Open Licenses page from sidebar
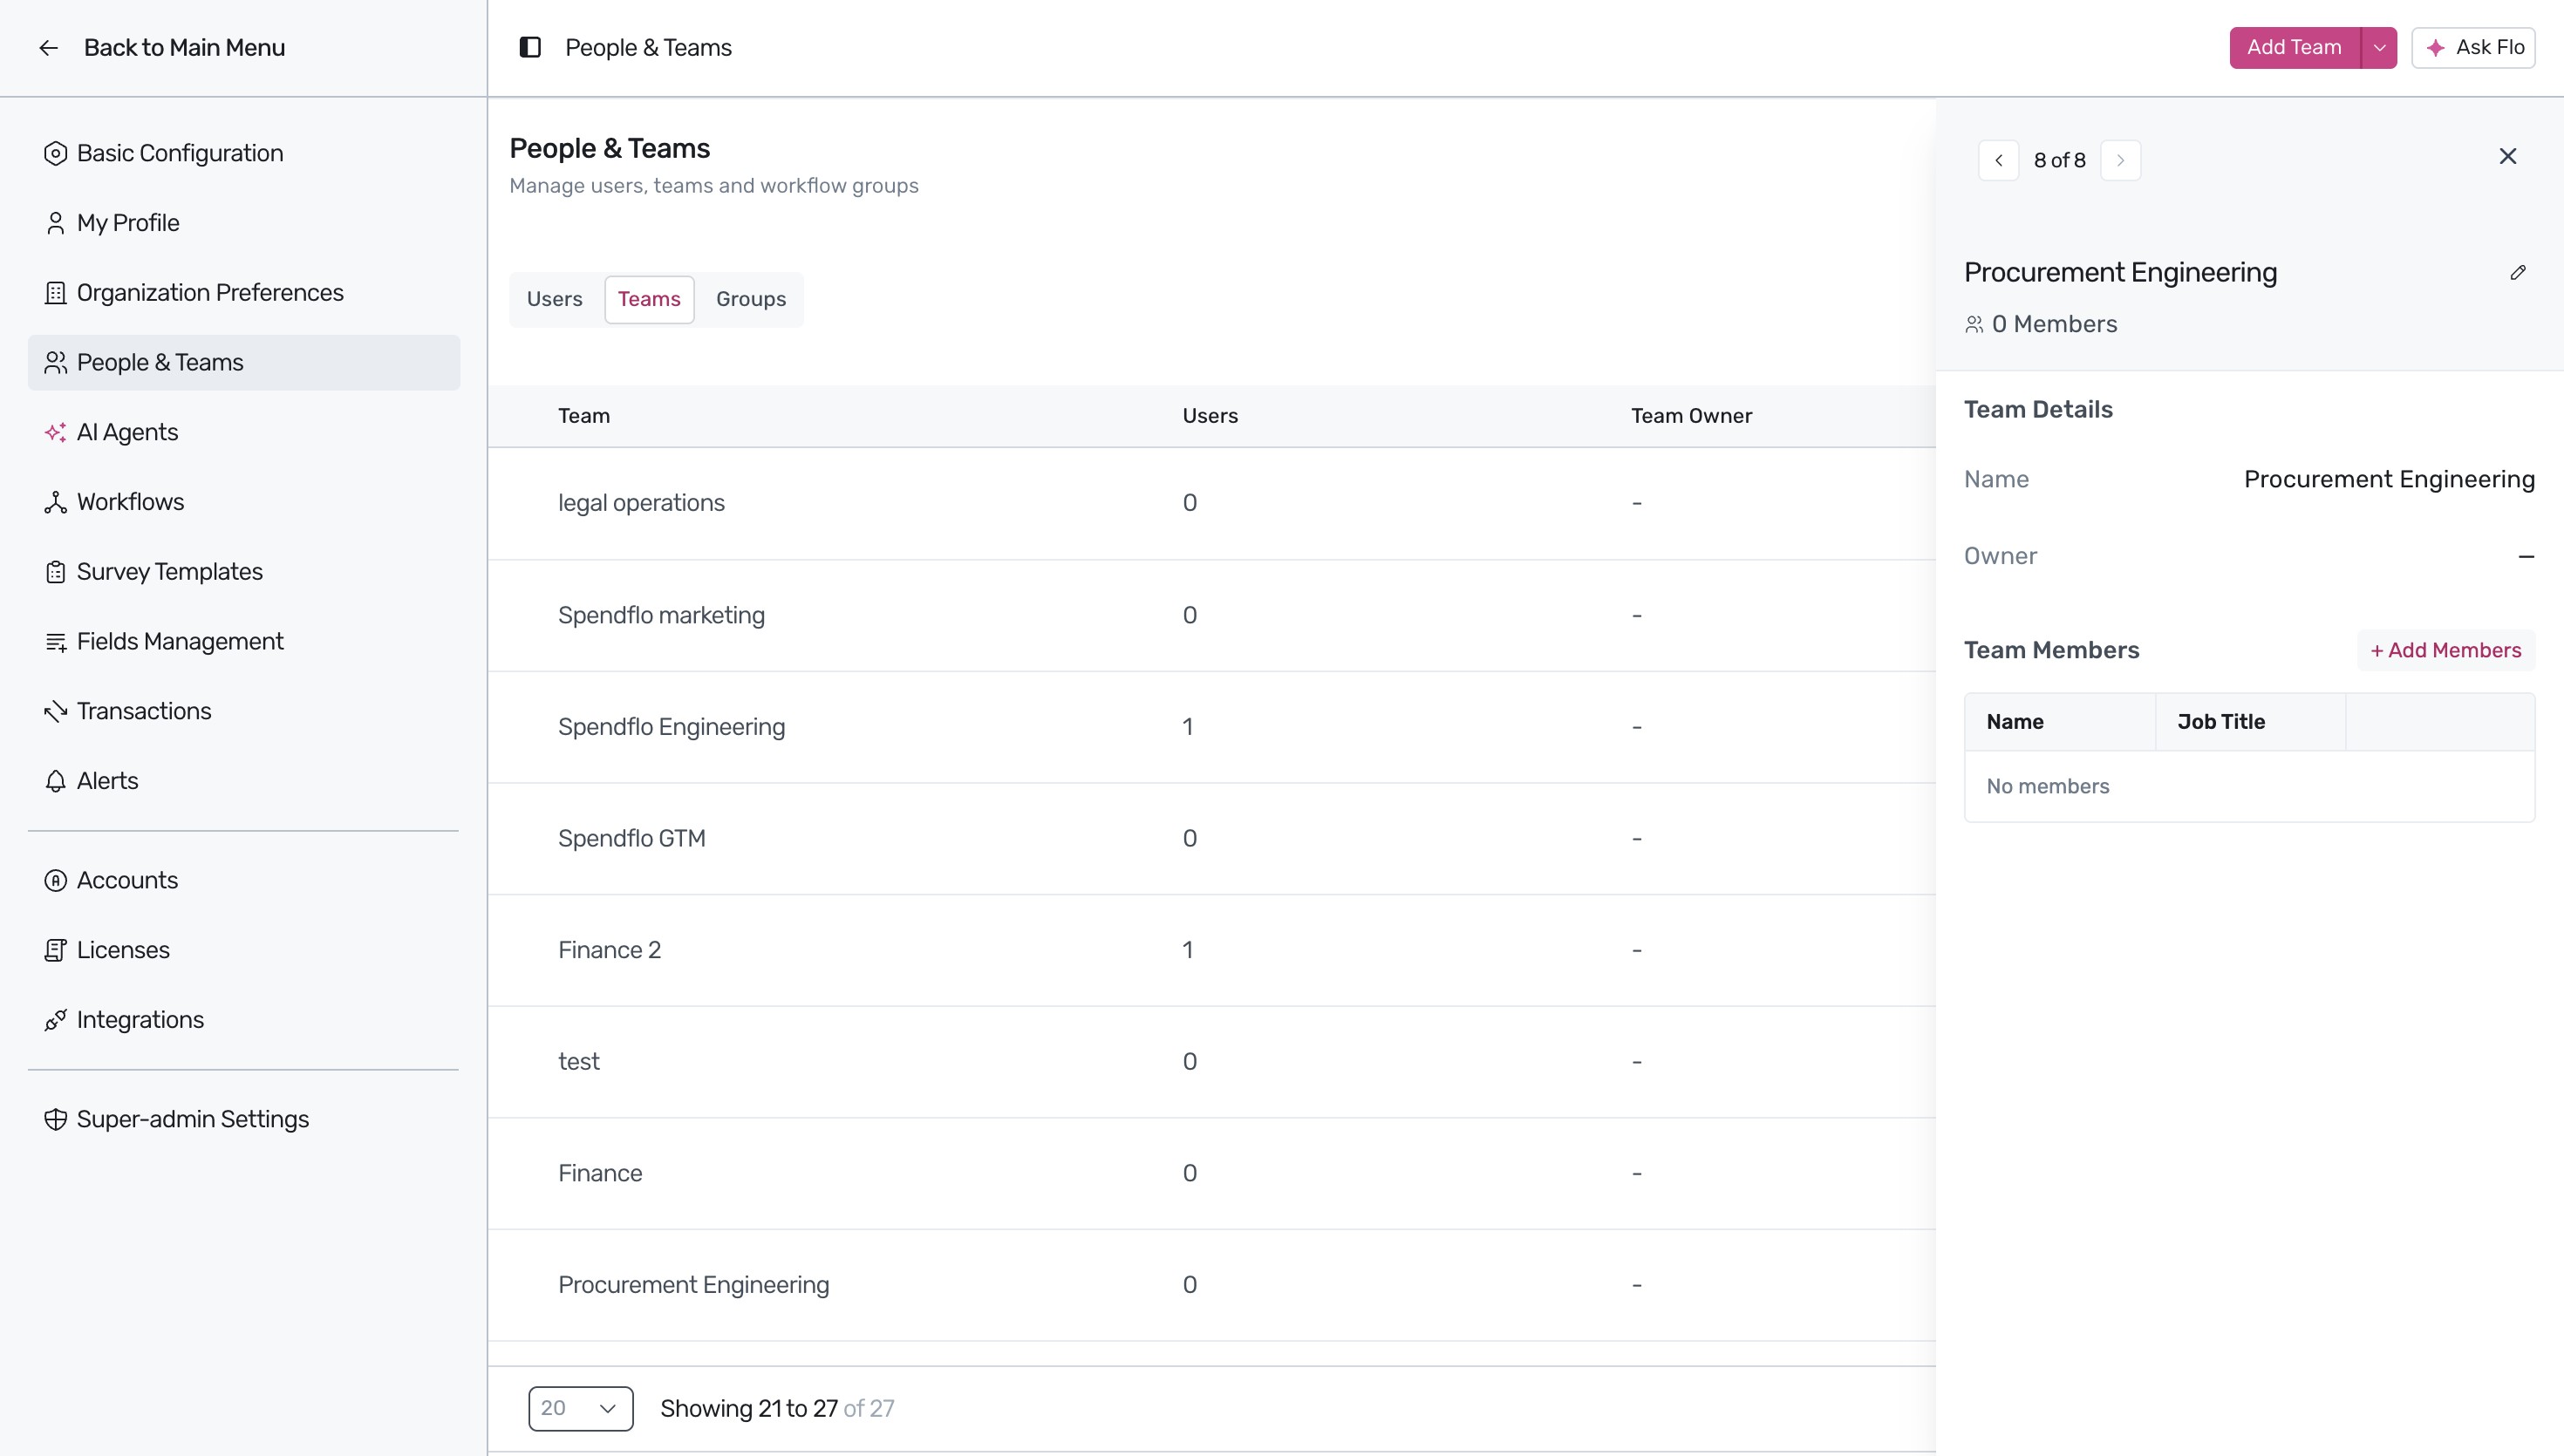The image size is (2564, 1456). point(244,950)
